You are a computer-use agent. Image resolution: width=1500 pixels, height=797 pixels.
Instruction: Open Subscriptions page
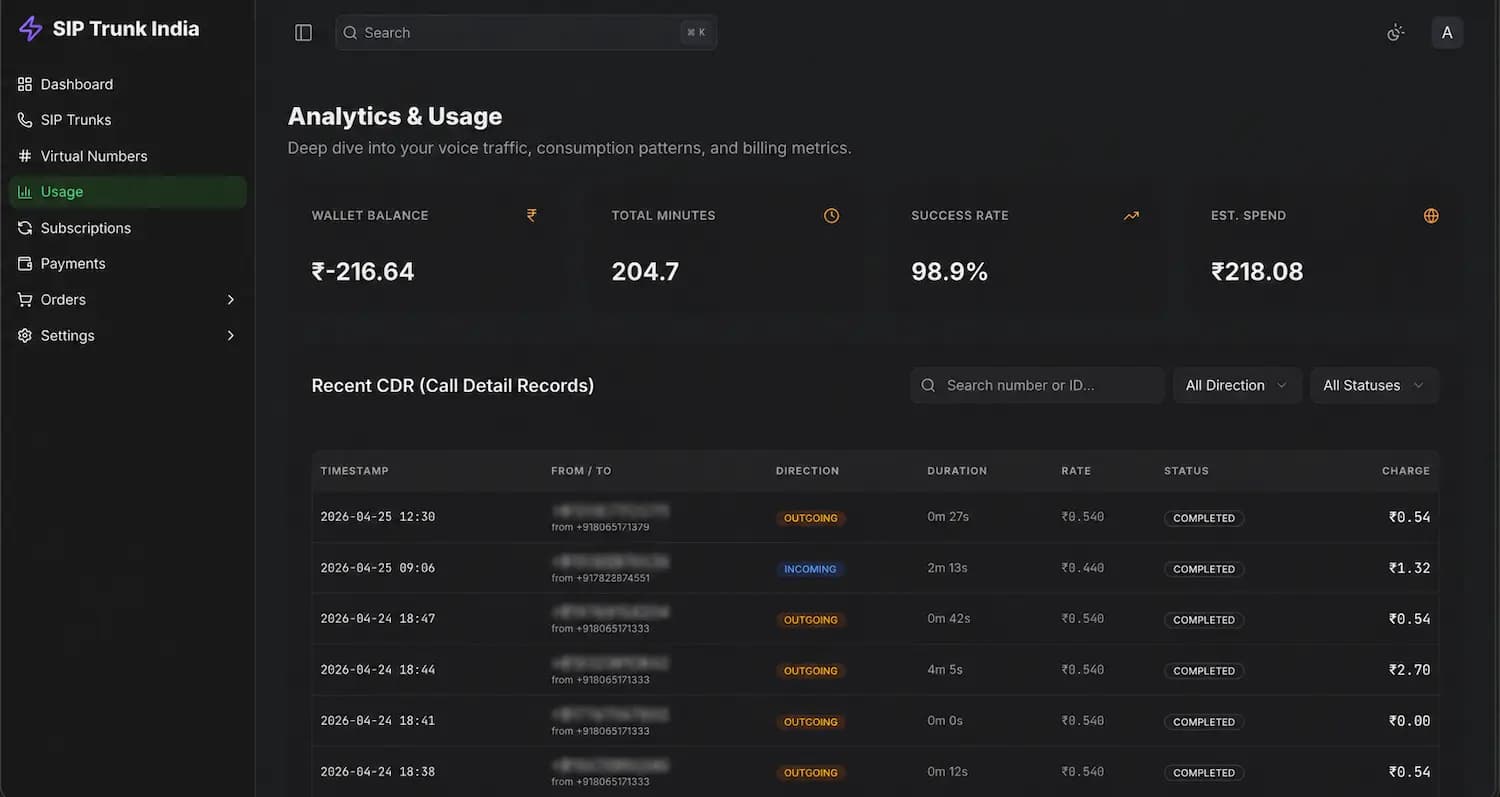click(x=128, y=228)
